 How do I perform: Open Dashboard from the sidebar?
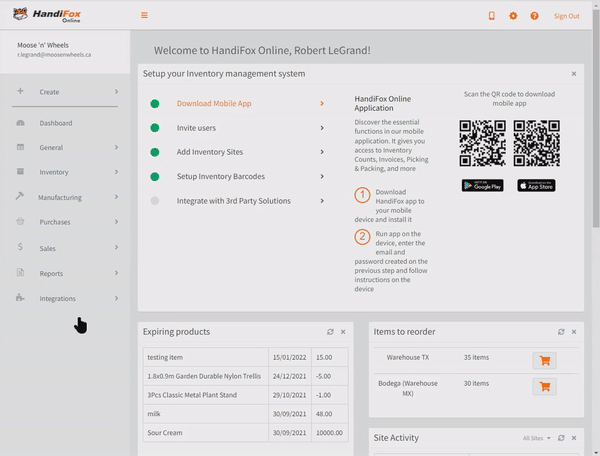click(56, 123)
